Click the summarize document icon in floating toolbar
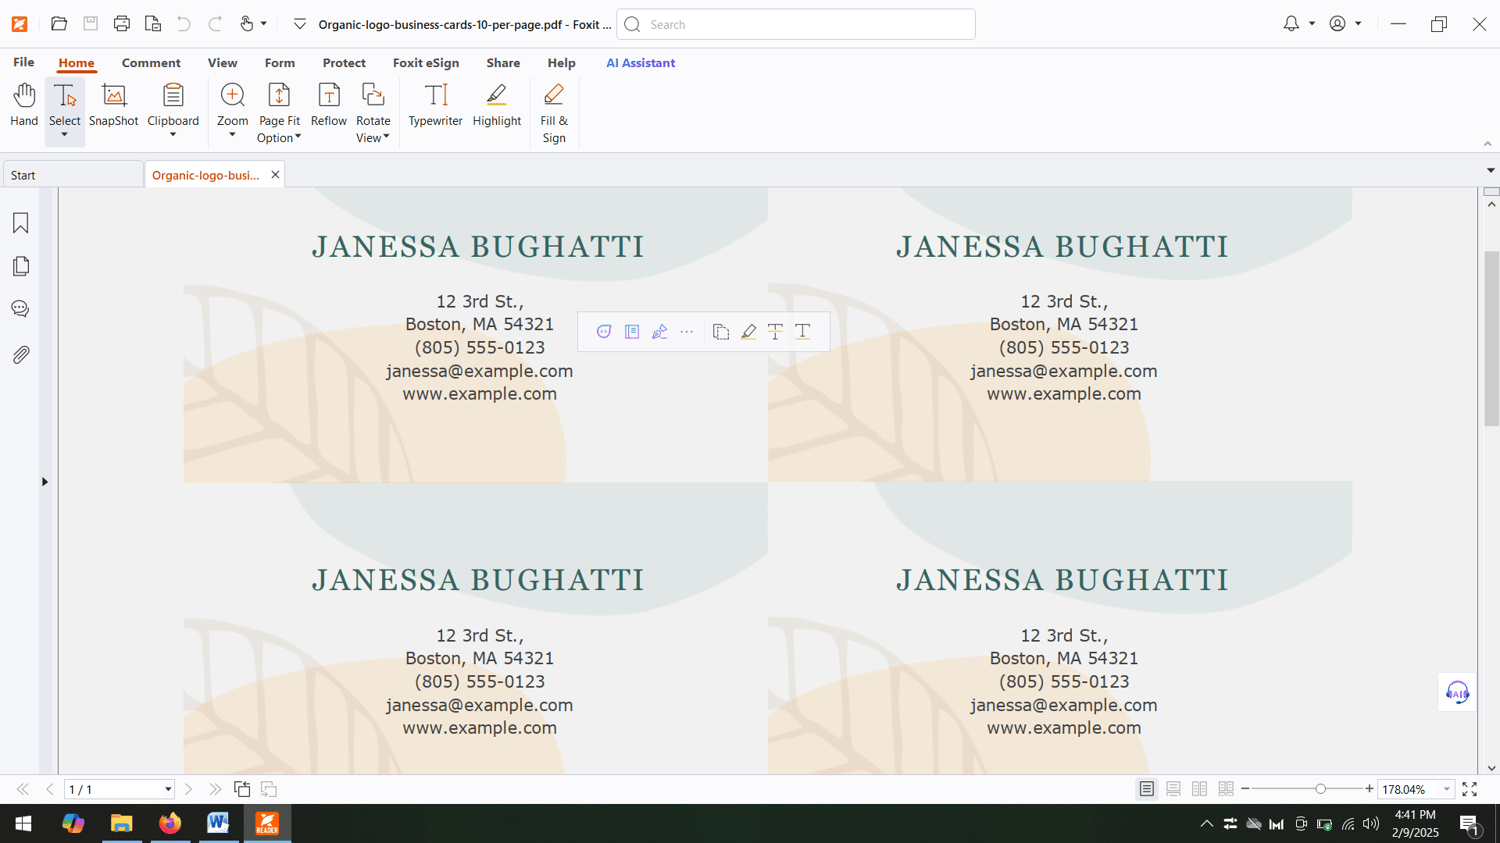 coord(632,332)
